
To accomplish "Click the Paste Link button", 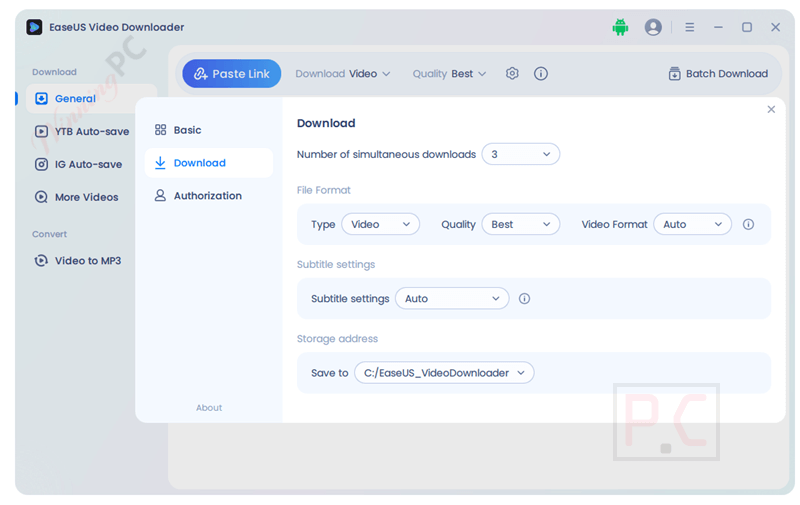I will pos(232,73).
